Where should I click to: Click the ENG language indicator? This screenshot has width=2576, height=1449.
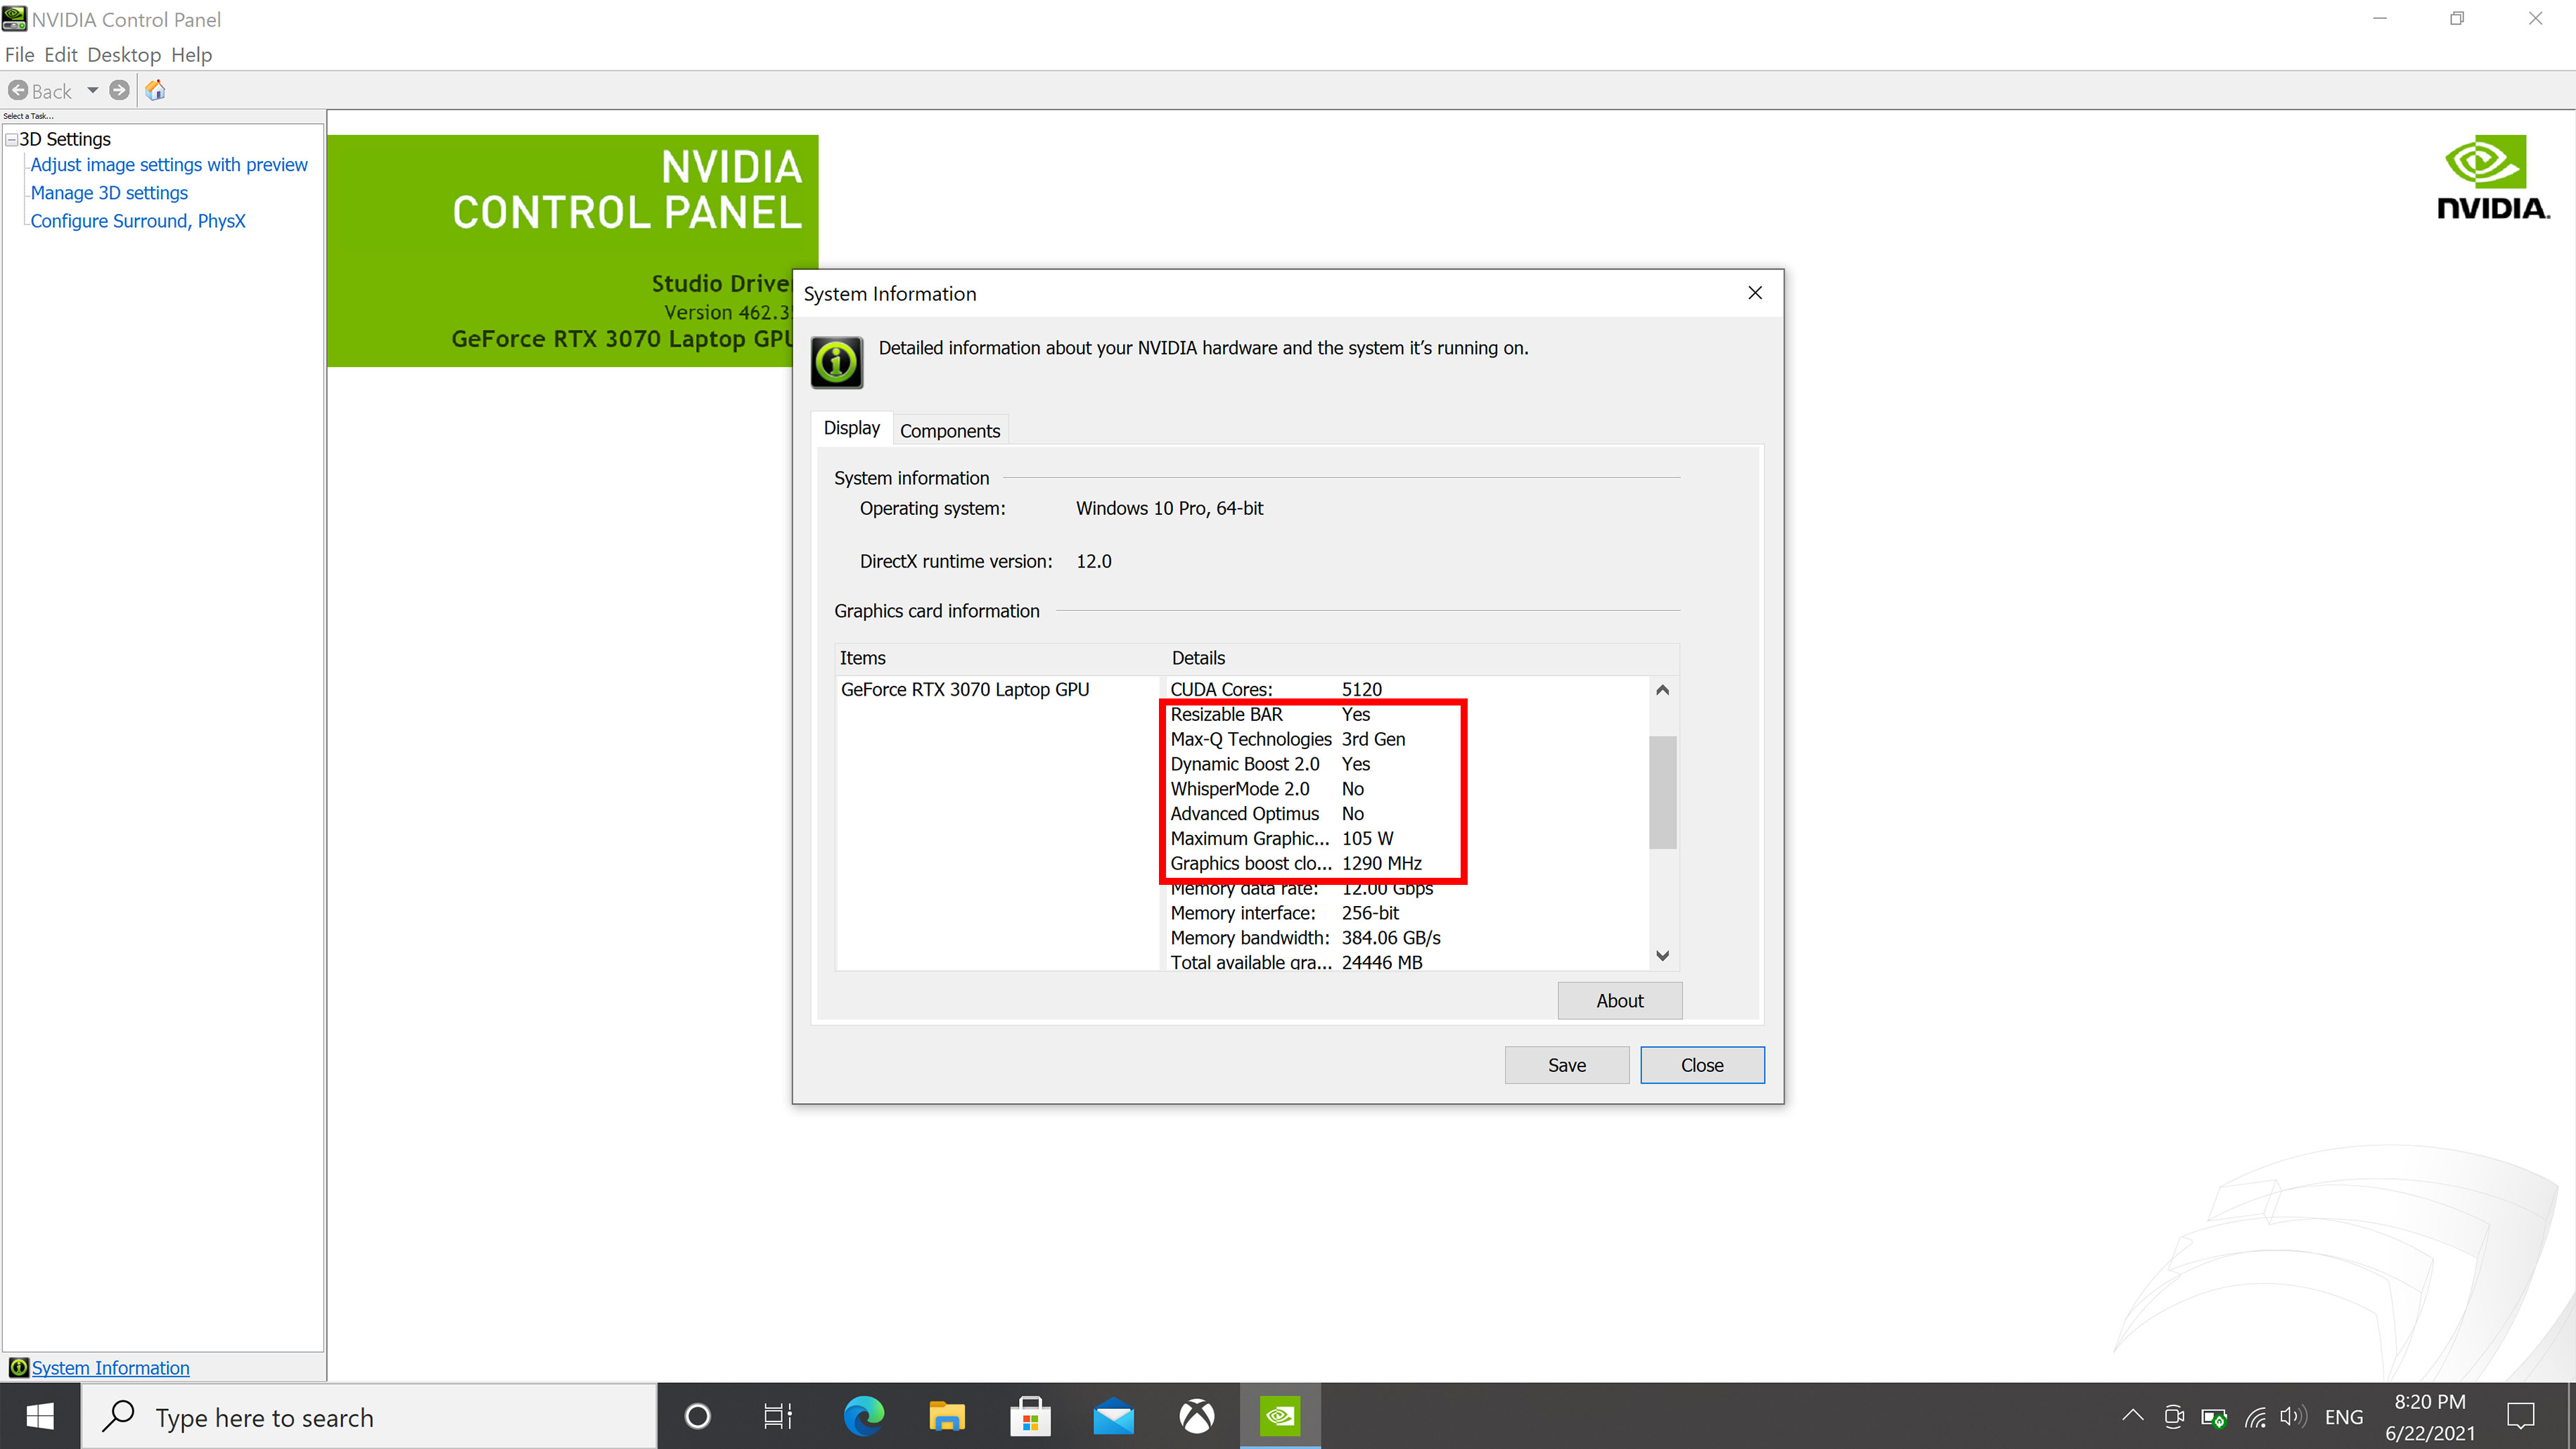tap(2344, 1417)
